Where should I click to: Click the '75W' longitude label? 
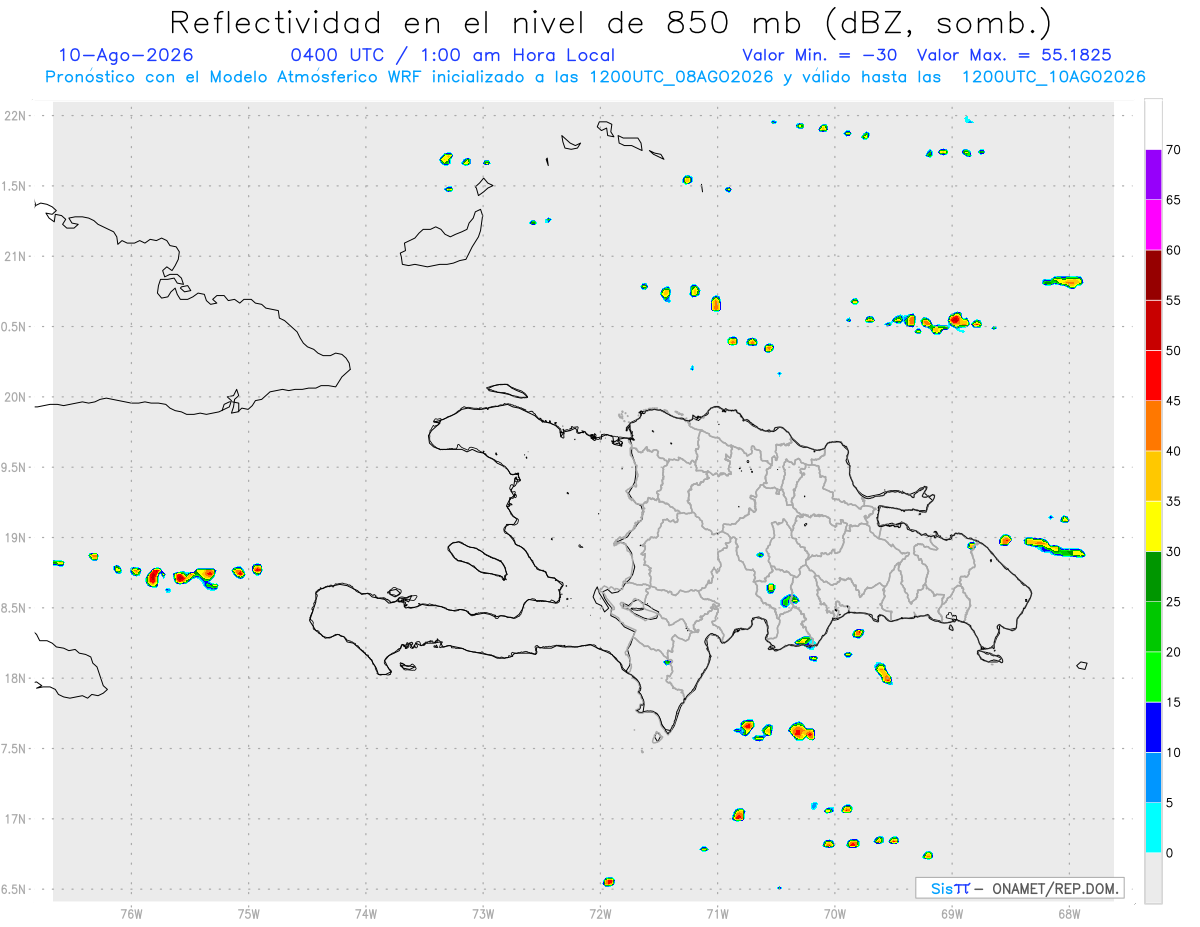pos(249,914)
